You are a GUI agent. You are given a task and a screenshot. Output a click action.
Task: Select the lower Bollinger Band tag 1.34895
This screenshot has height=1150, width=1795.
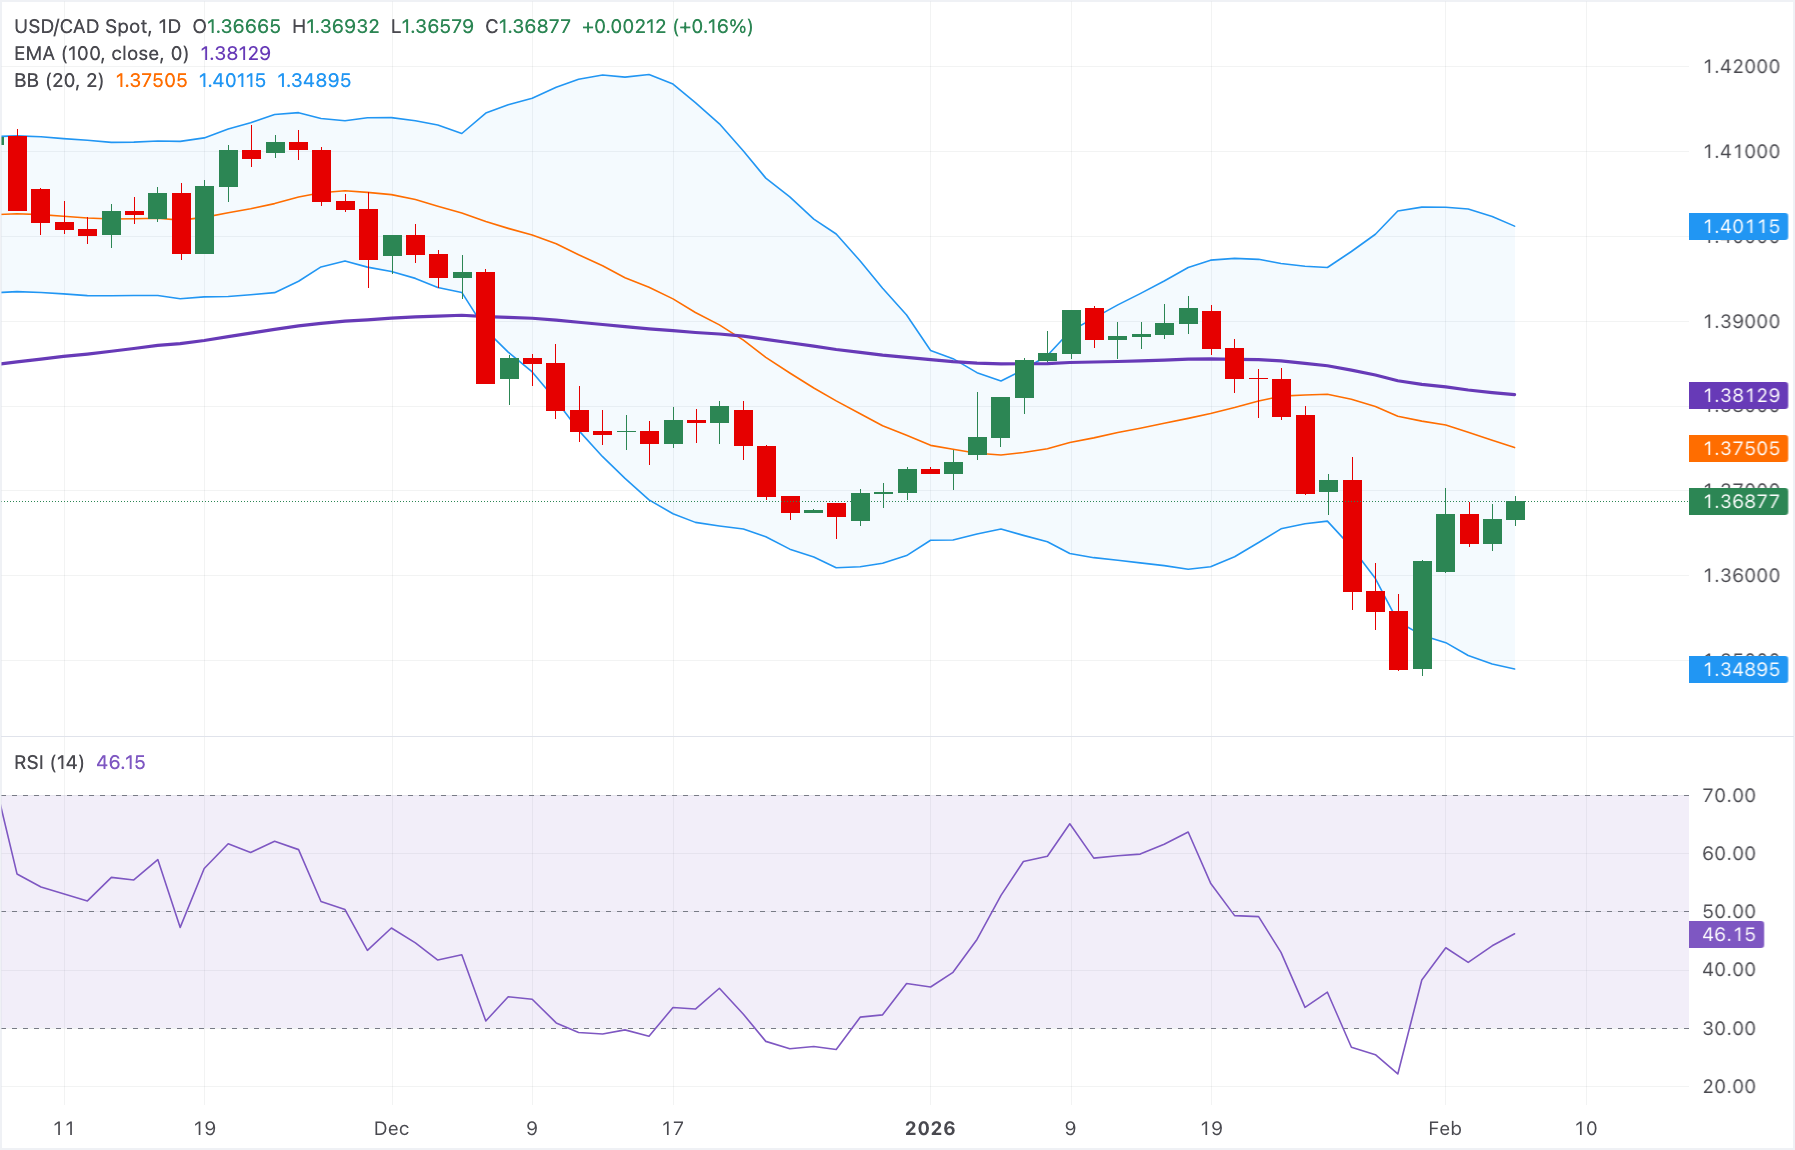[x=1740, y=670]
